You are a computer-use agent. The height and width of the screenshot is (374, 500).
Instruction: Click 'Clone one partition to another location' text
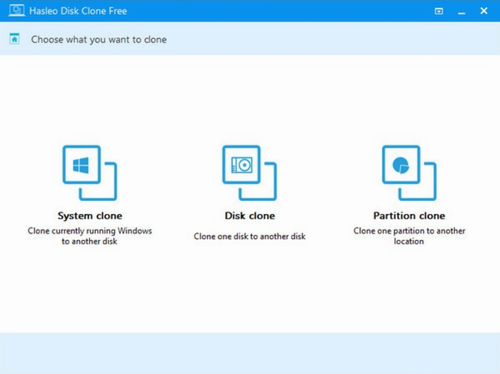point(409,236)
